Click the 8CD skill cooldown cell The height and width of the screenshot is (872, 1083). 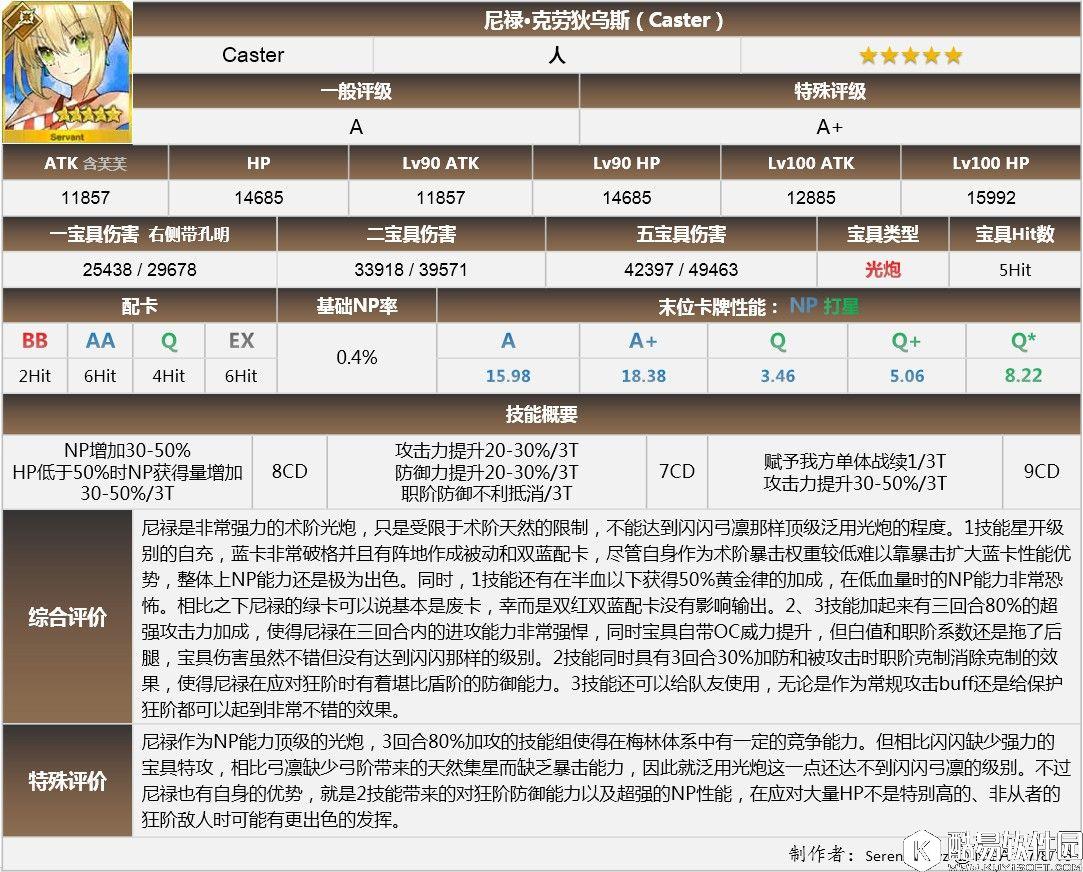tap(289, 470)
